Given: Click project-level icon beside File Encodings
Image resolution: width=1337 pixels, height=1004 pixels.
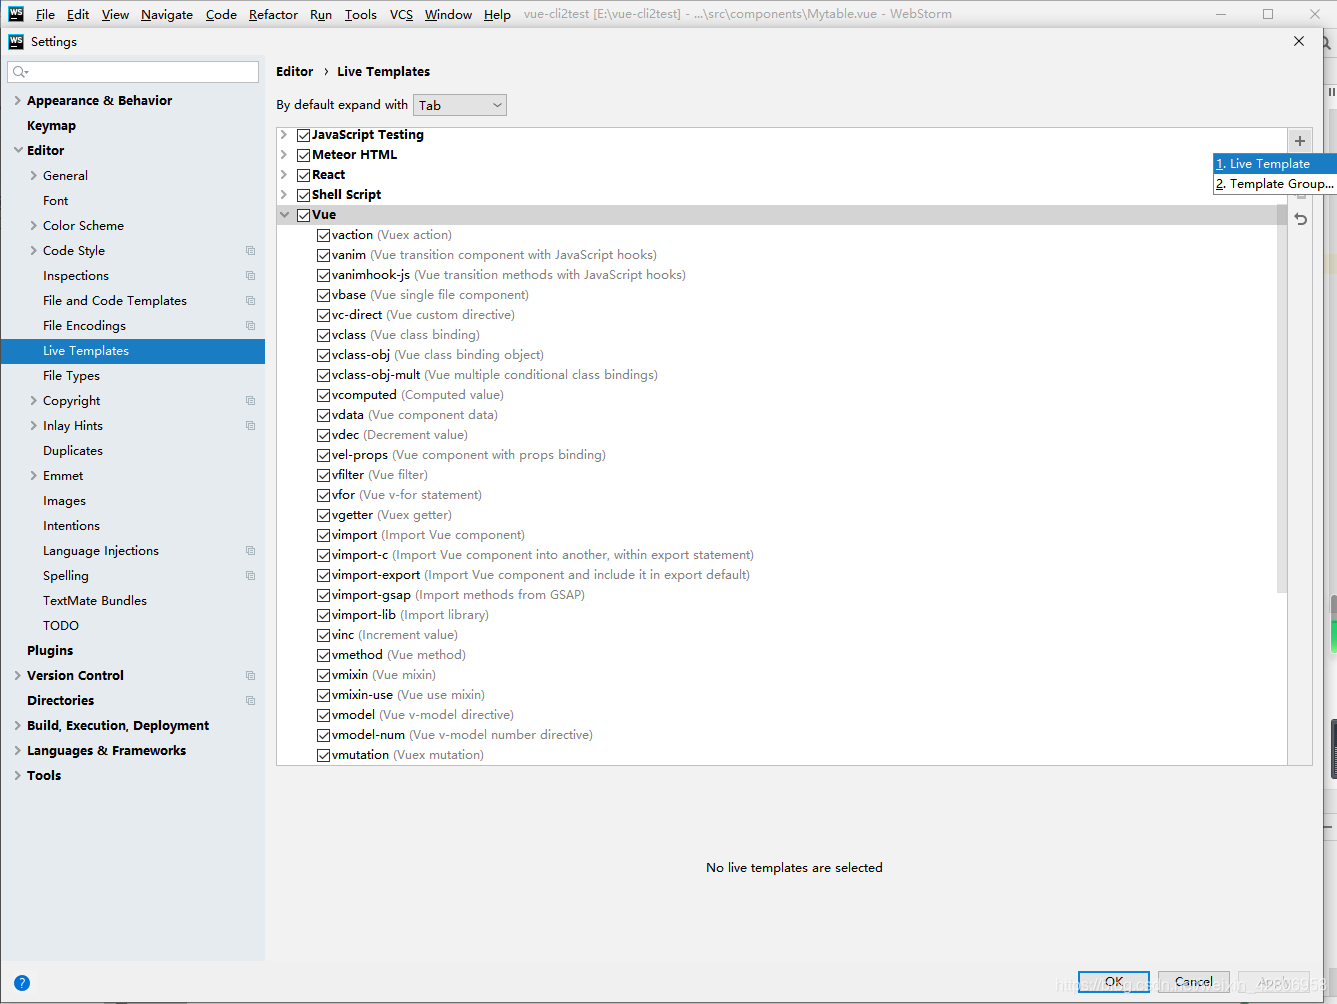Looking at the screenshot, I should click(x=250, y=326).
